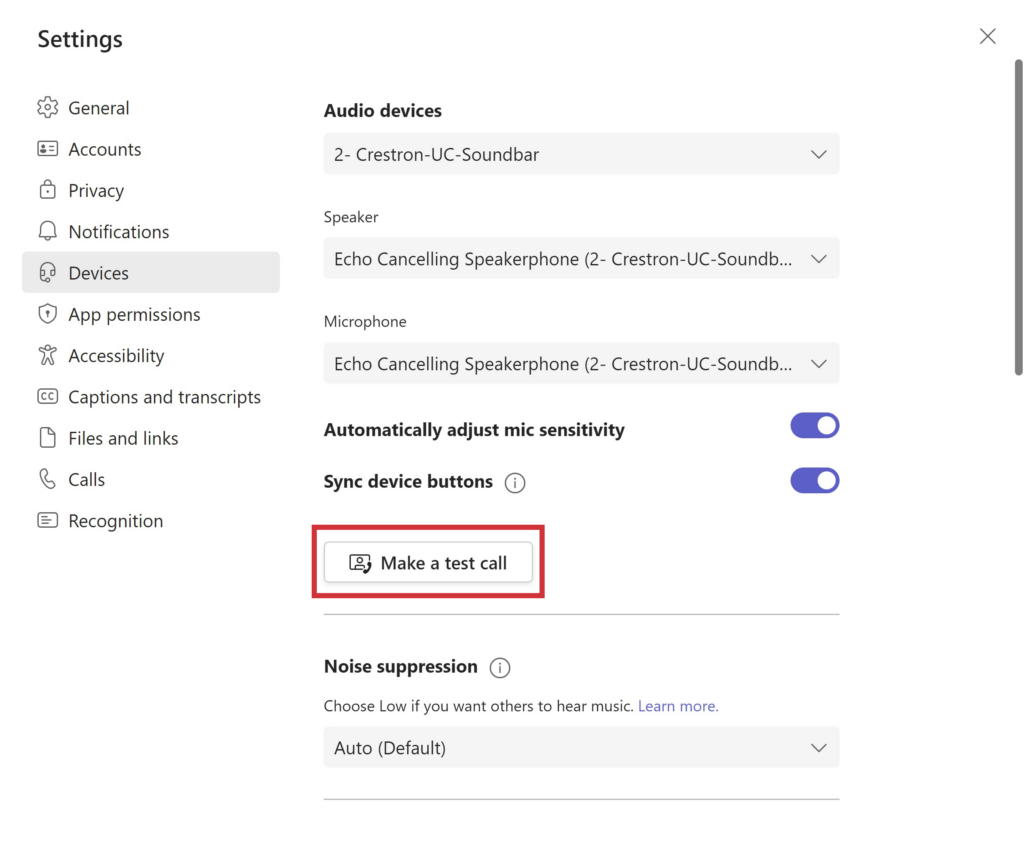
Task: Close the Settings dialog with the X
Action: [x=987, y=36]
